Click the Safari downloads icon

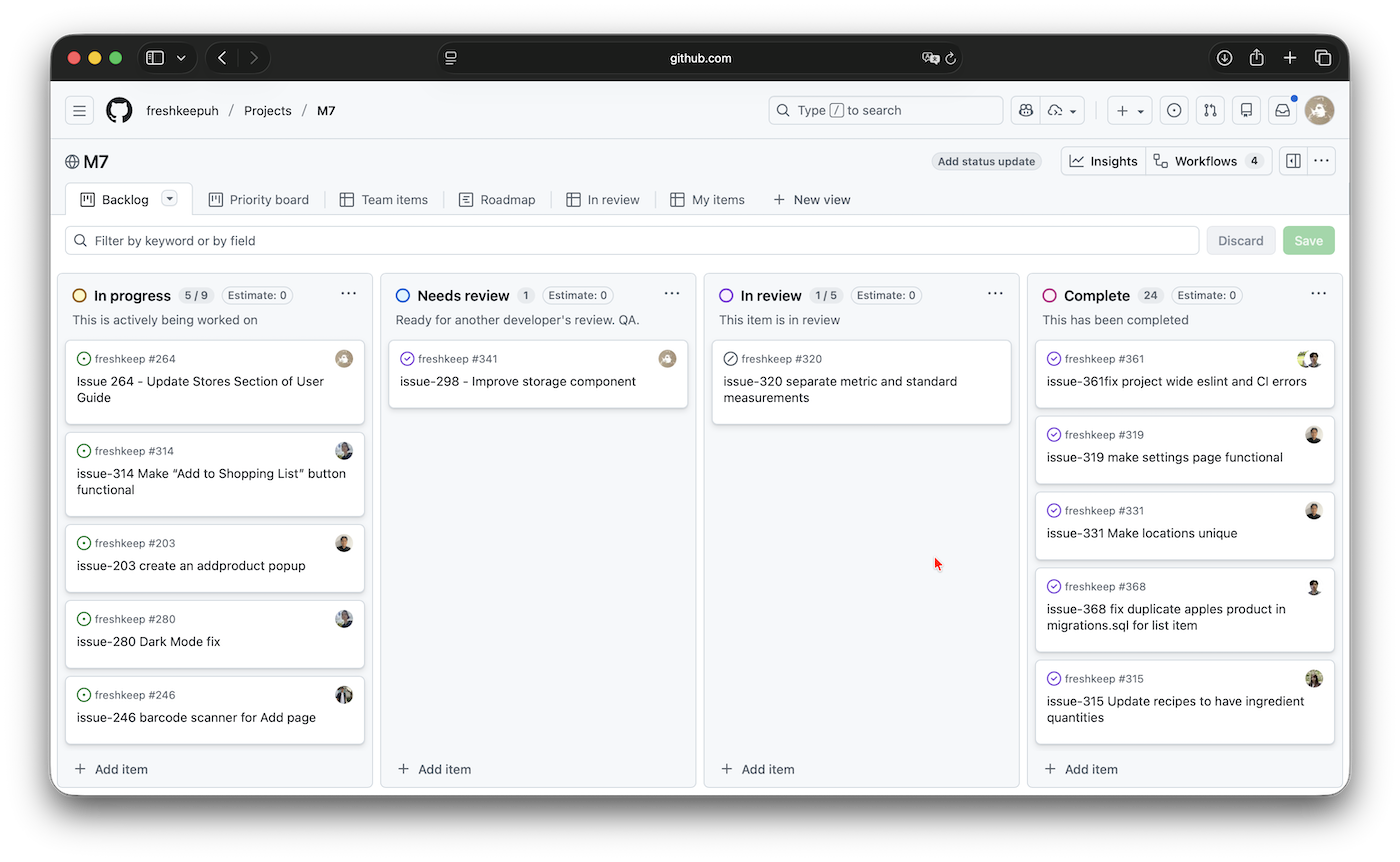(x=1224, y=58)
